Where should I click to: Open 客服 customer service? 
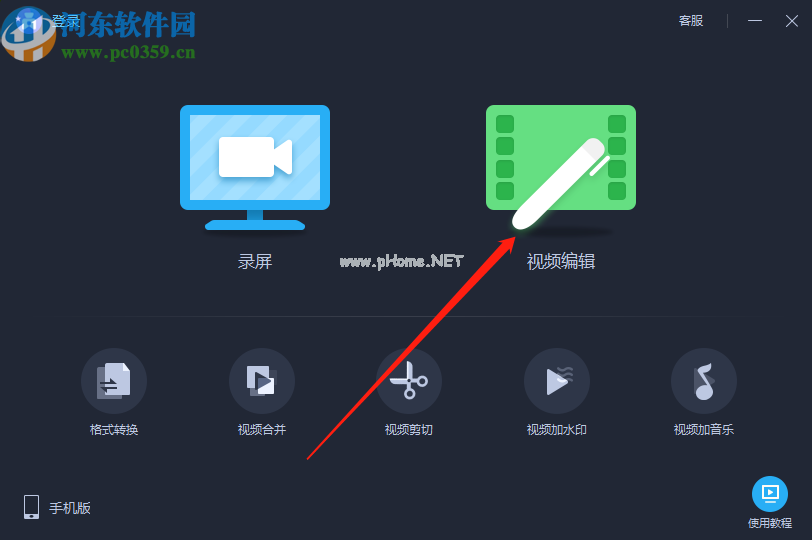[691, 21]
